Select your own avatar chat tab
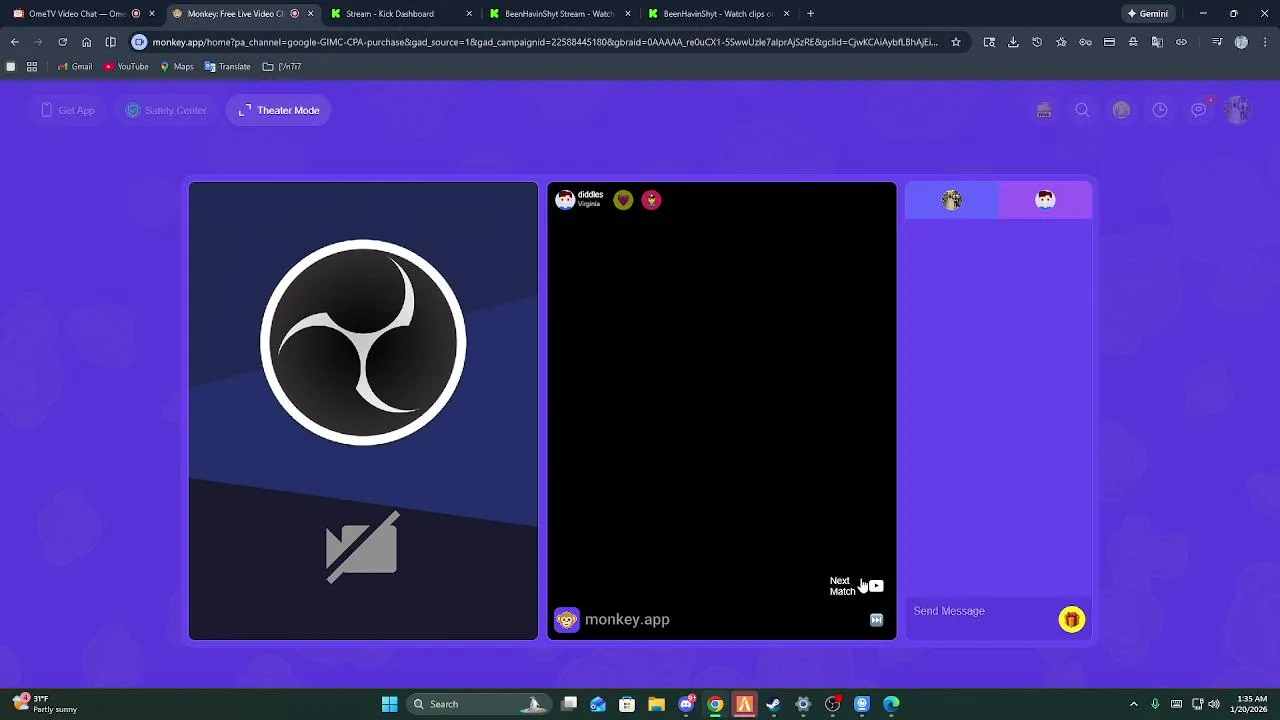Viewport: 1280px width, 720px height. [952, 200]
